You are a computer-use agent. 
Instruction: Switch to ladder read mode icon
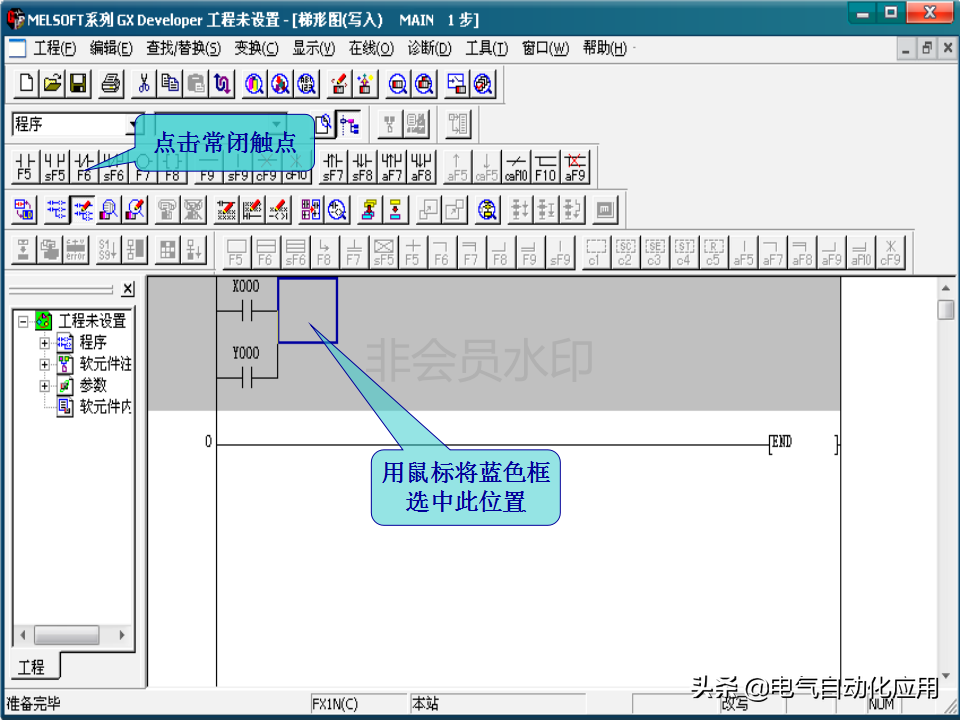pos(56,210)
